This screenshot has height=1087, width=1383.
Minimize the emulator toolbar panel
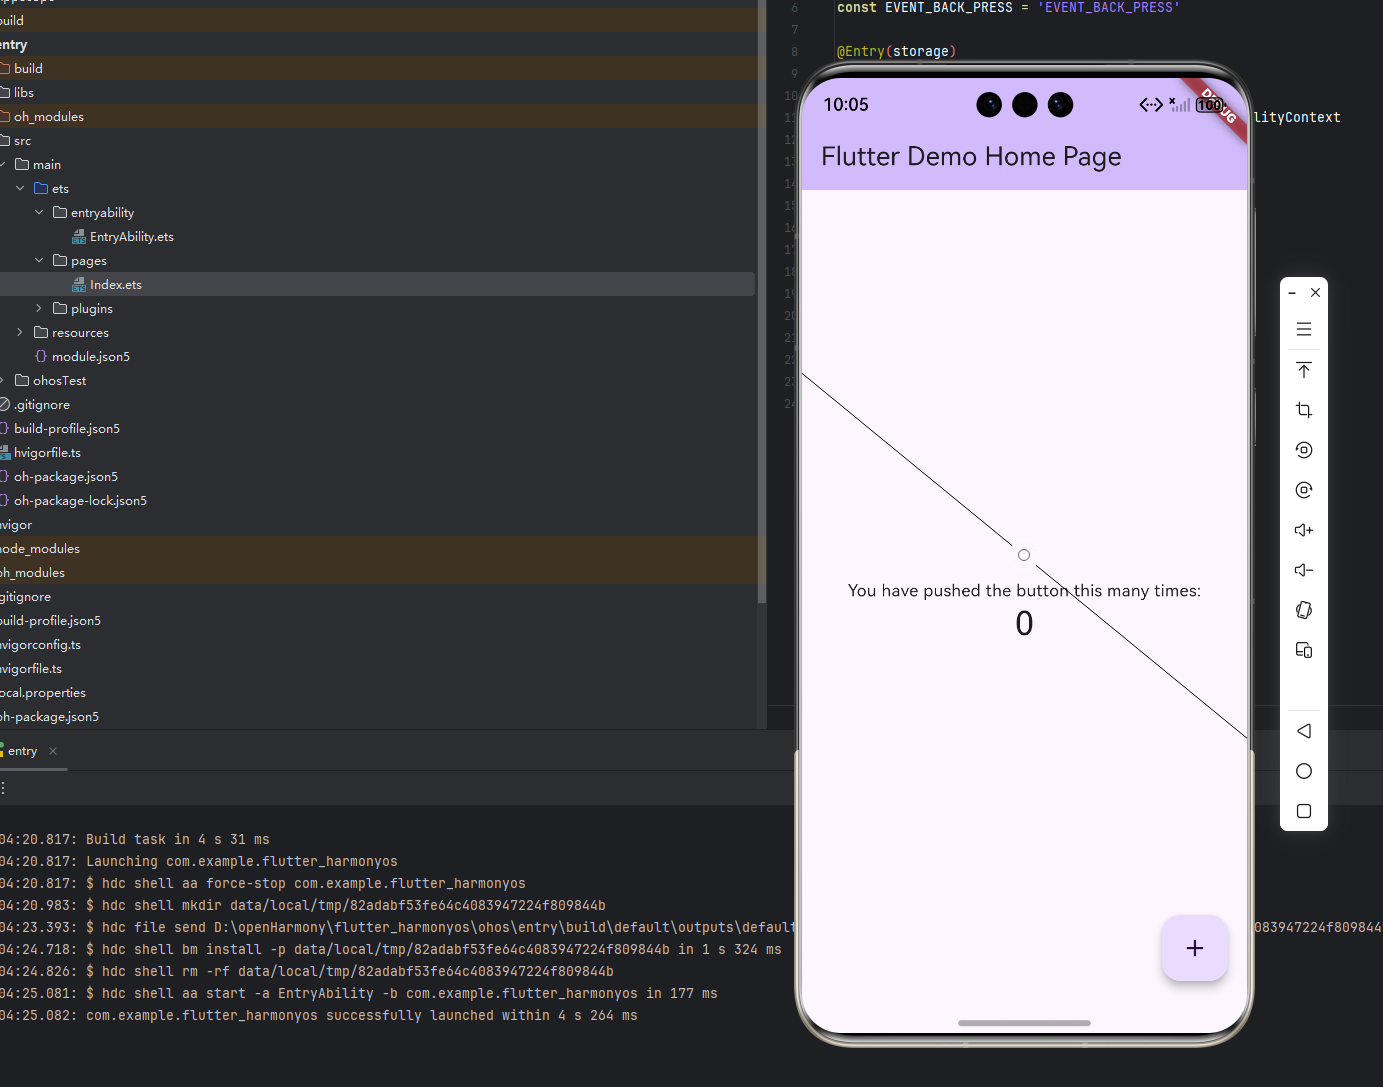point(1292,293)
